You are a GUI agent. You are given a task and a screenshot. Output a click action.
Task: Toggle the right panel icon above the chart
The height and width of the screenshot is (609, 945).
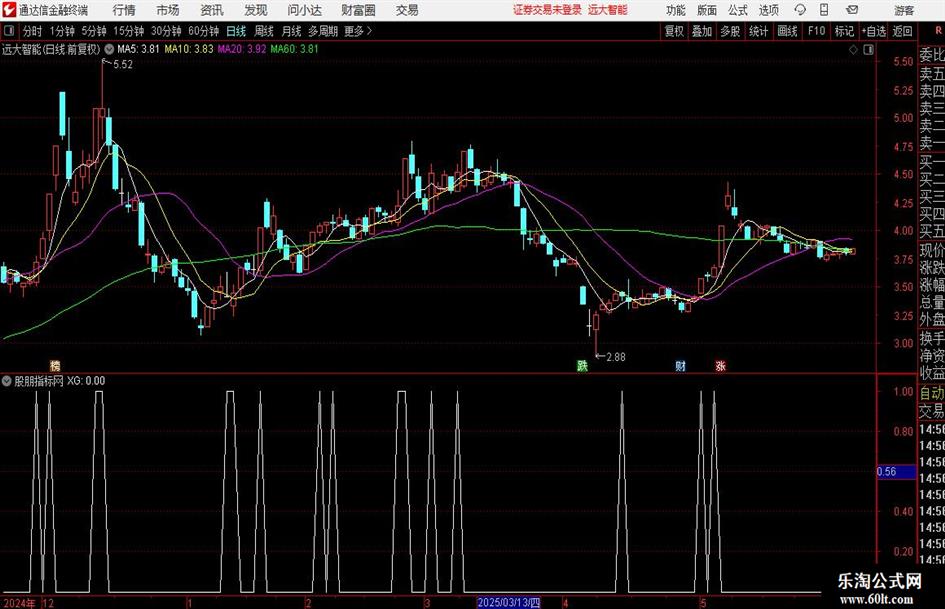coord(868,50)
